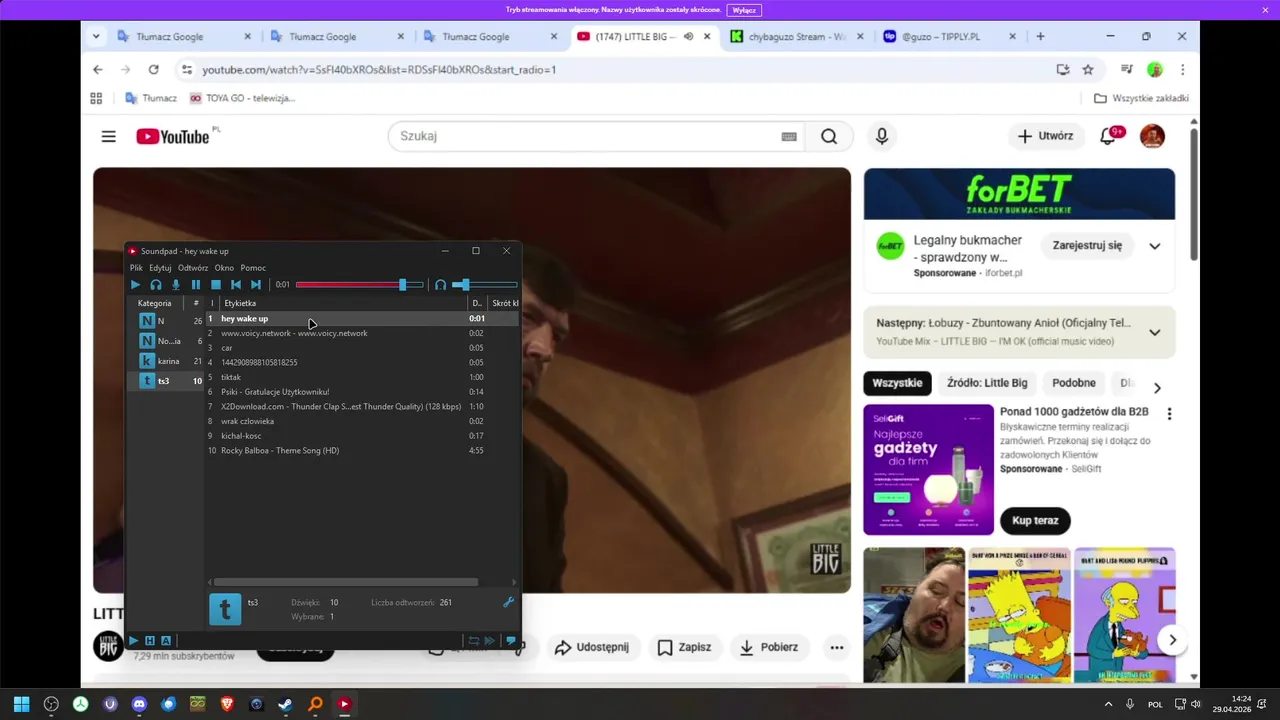The width and height of the screenshot is (1280, 720).
Task: Bookmark page with star icon
Action: (1088, 70)
